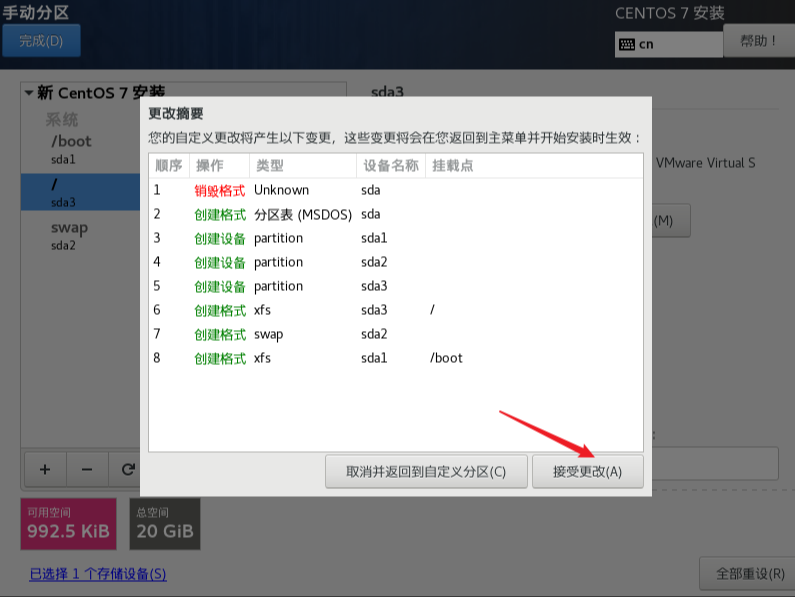Click 取消并返回到自定义分区(C) button
Image resolution: width=795 pixels, height=597 pixels.
pyautogui.click(x=426, y=472)
